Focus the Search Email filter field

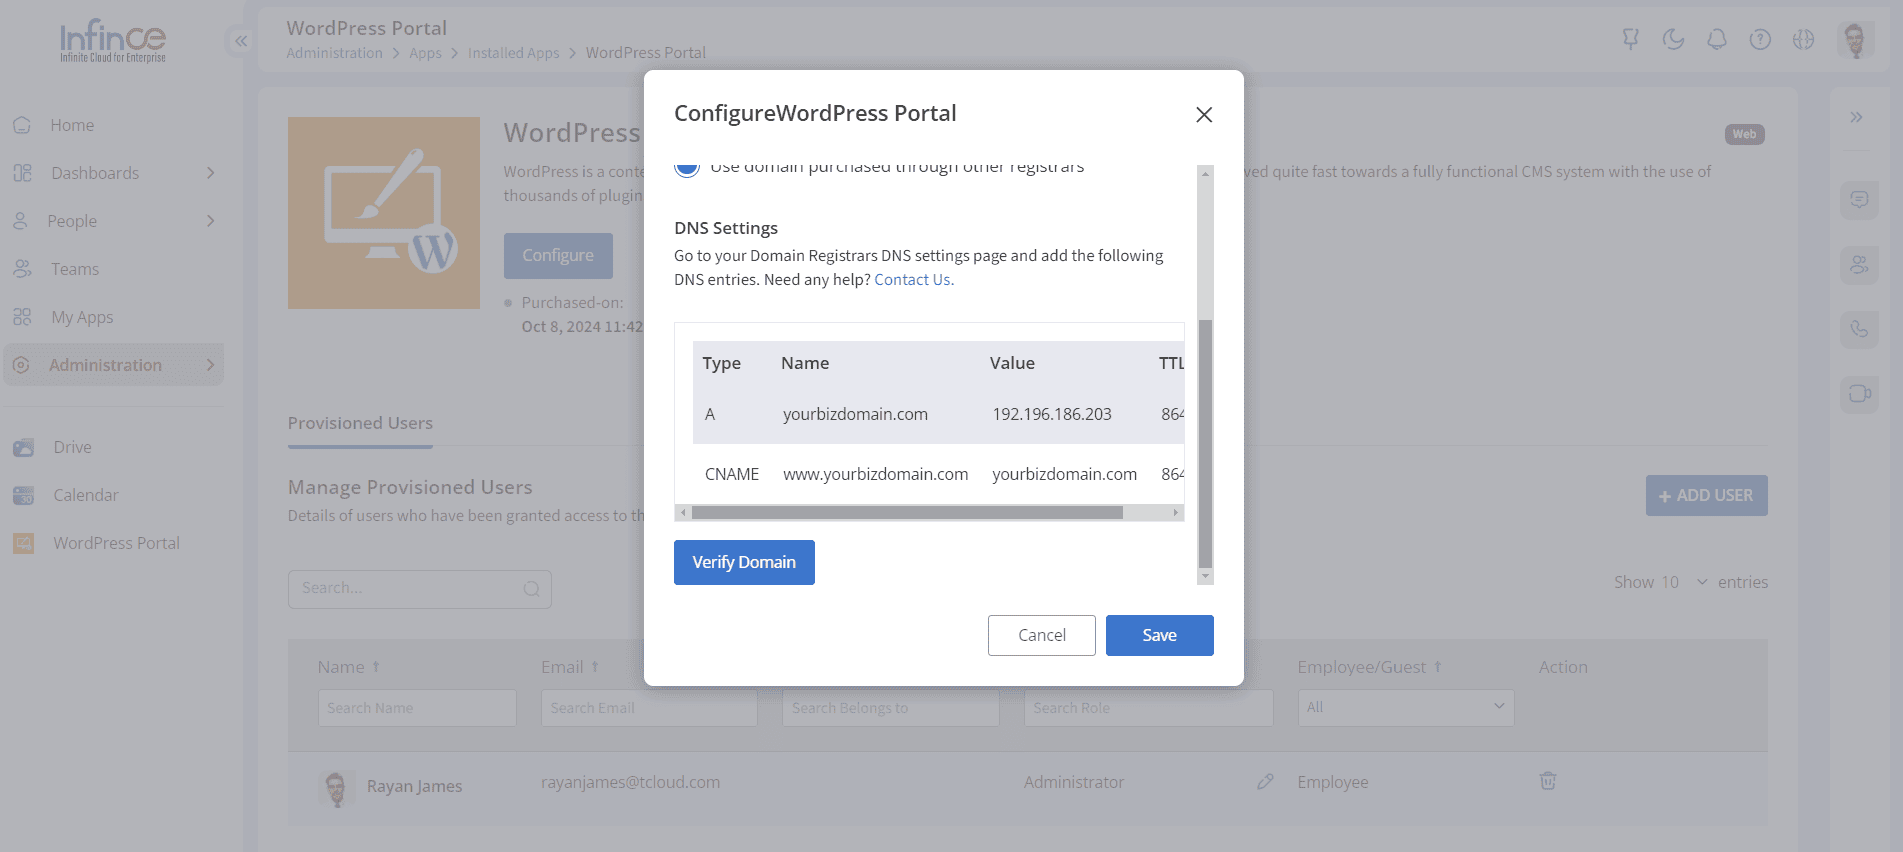[649, 708]
